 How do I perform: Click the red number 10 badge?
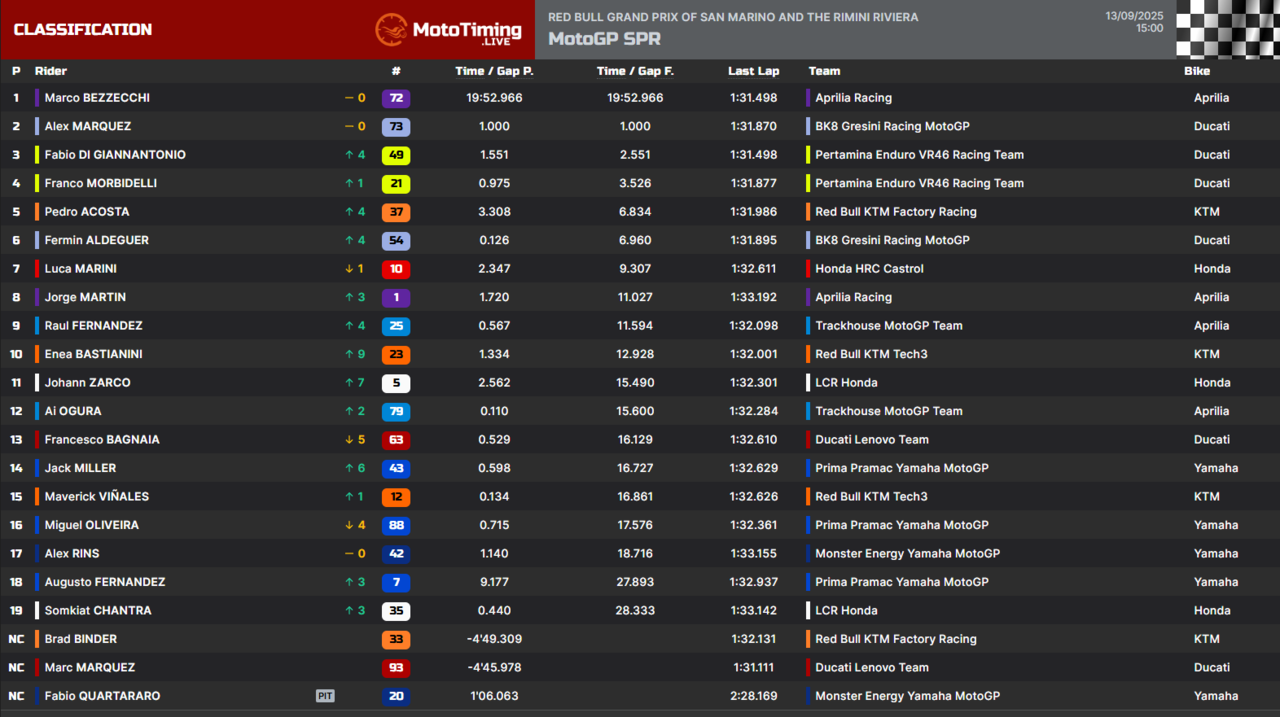click(x=396, y=269)
